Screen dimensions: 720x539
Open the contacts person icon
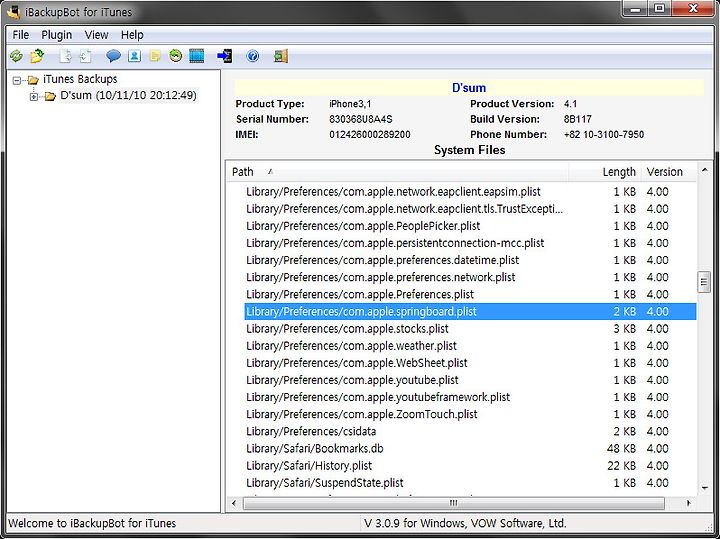coord(134,56)
